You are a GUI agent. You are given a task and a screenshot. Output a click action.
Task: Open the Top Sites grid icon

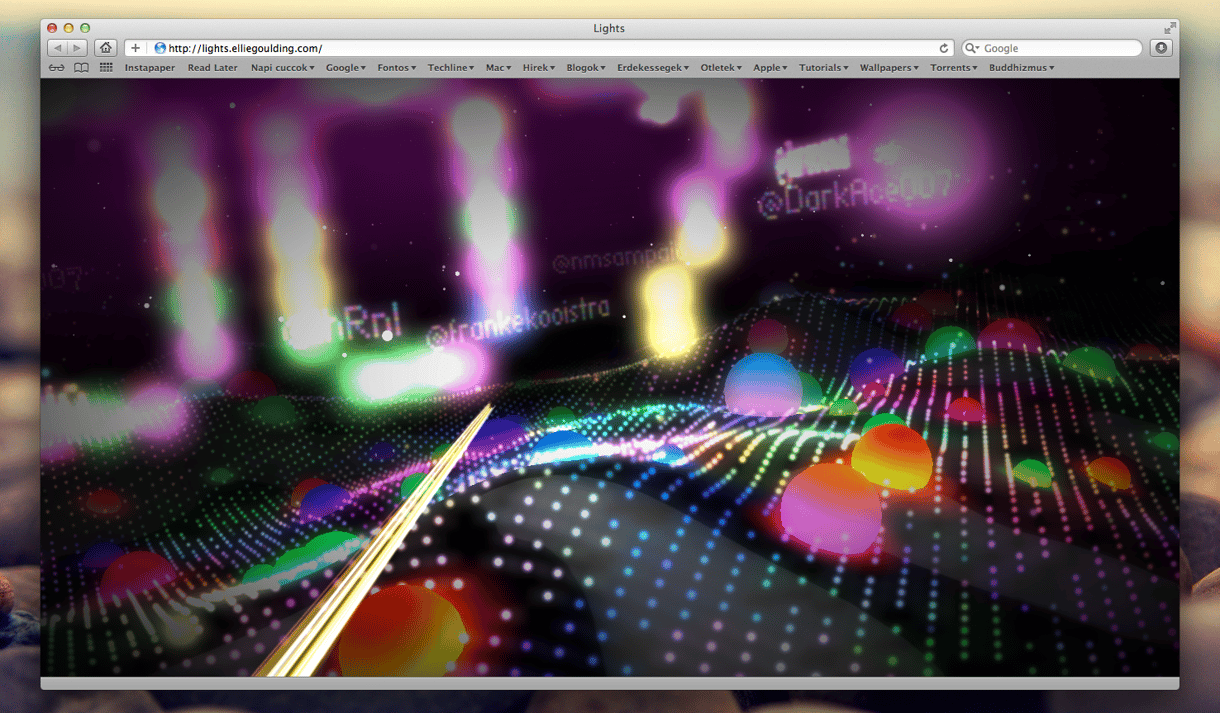106,68
